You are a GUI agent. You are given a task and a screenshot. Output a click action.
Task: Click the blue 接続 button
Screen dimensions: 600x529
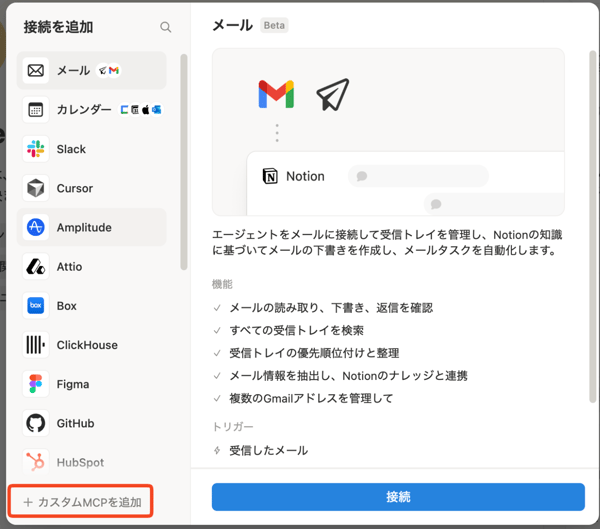pos(398,497)
